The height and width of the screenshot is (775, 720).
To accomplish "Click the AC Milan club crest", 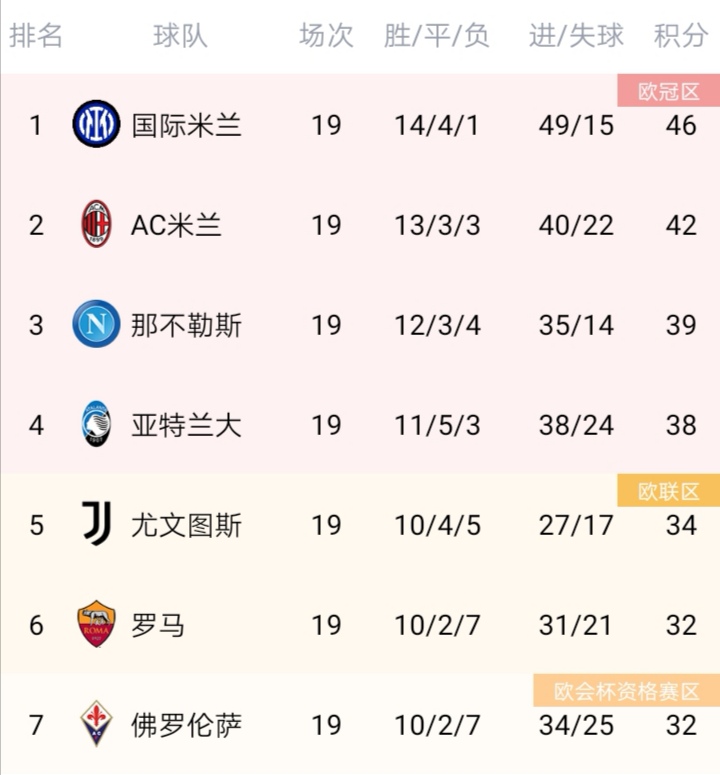I will [x=96, y=224].
